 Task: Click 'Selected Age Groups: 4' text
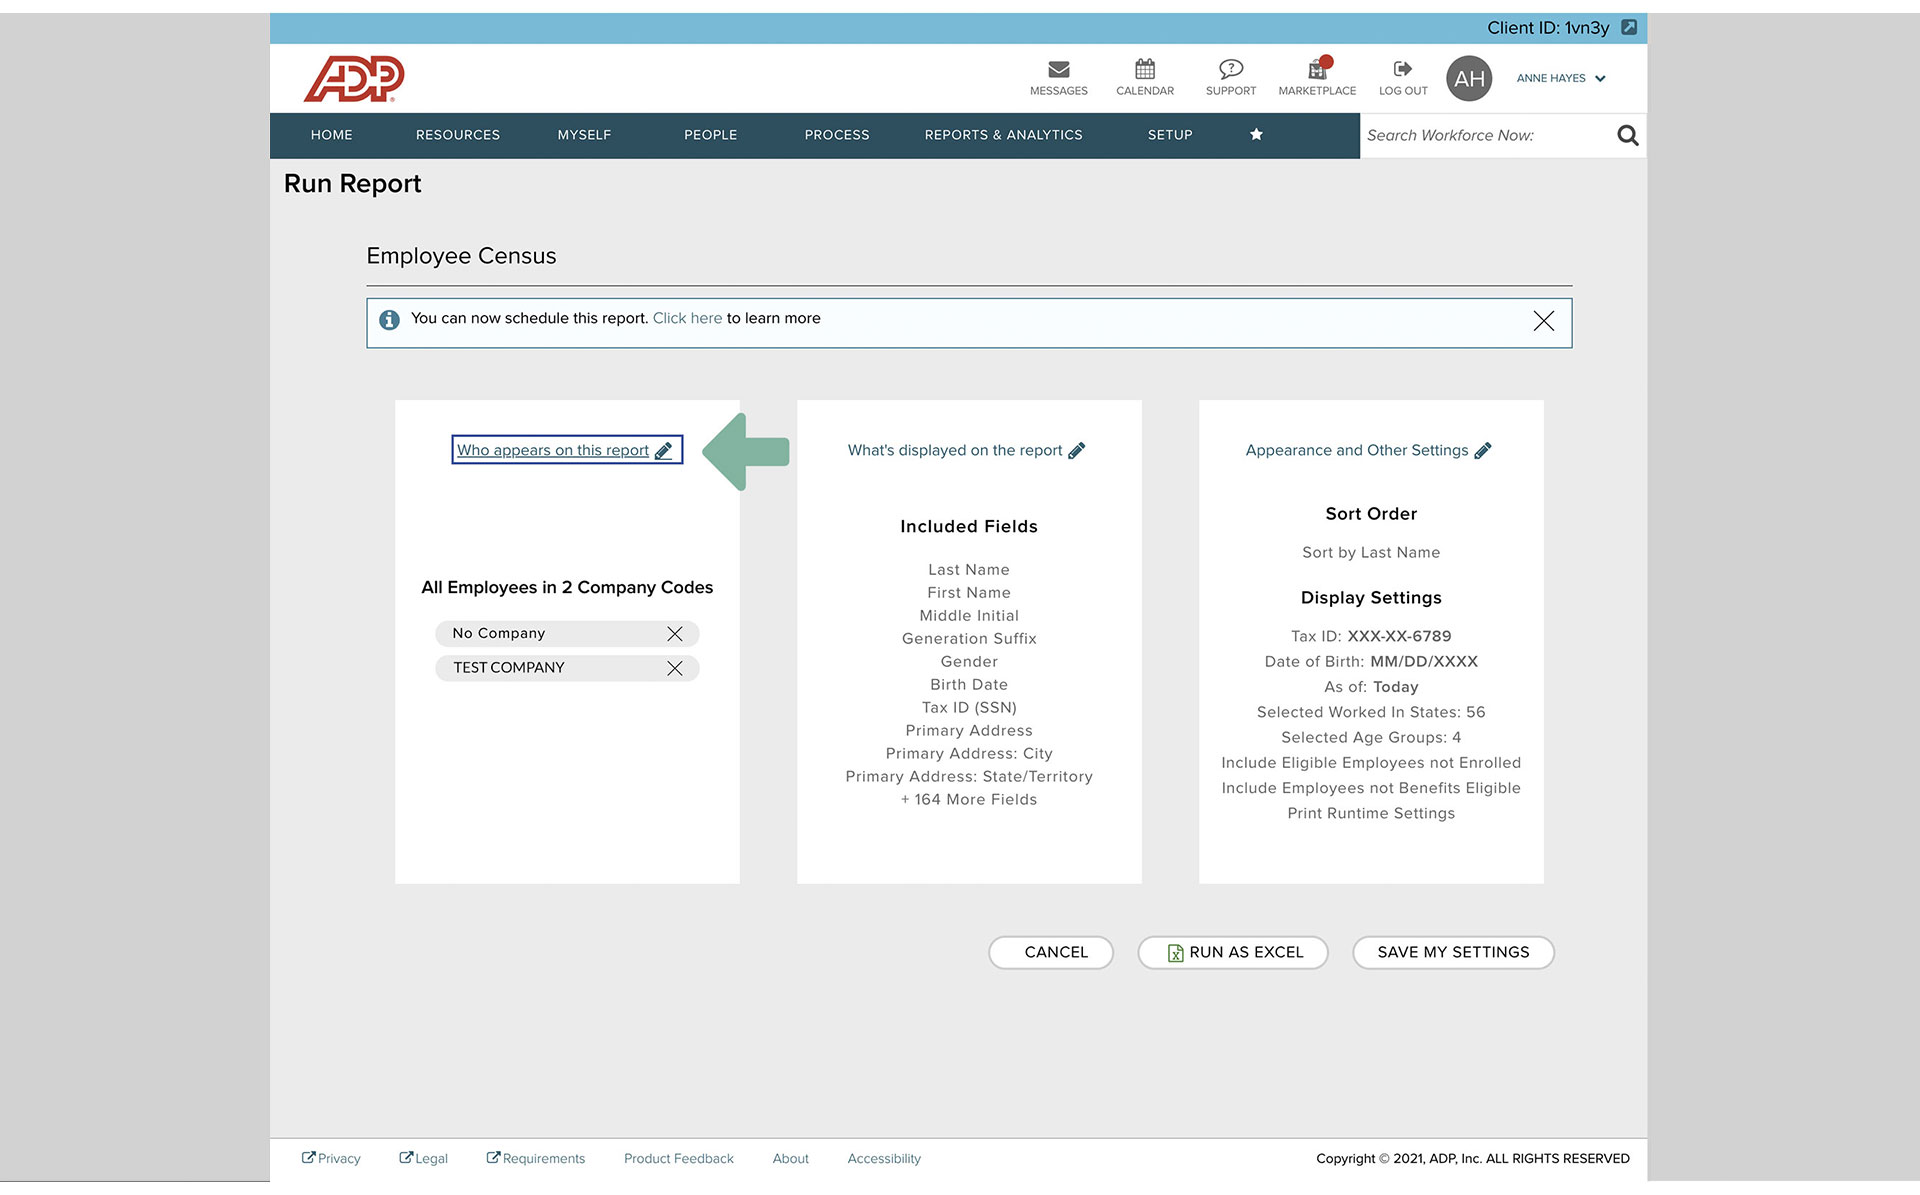(x=1371, y=737)
